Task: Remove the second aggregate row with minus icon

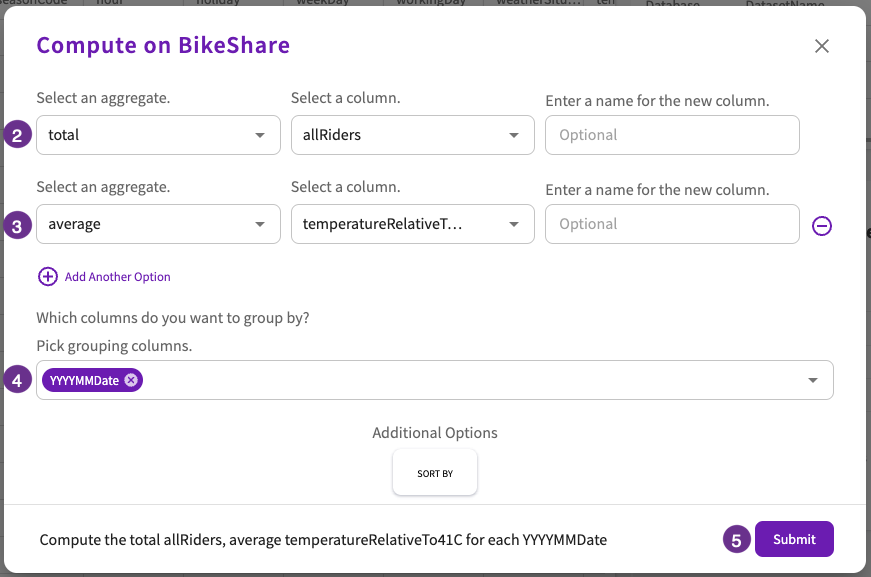Action: 822,225
